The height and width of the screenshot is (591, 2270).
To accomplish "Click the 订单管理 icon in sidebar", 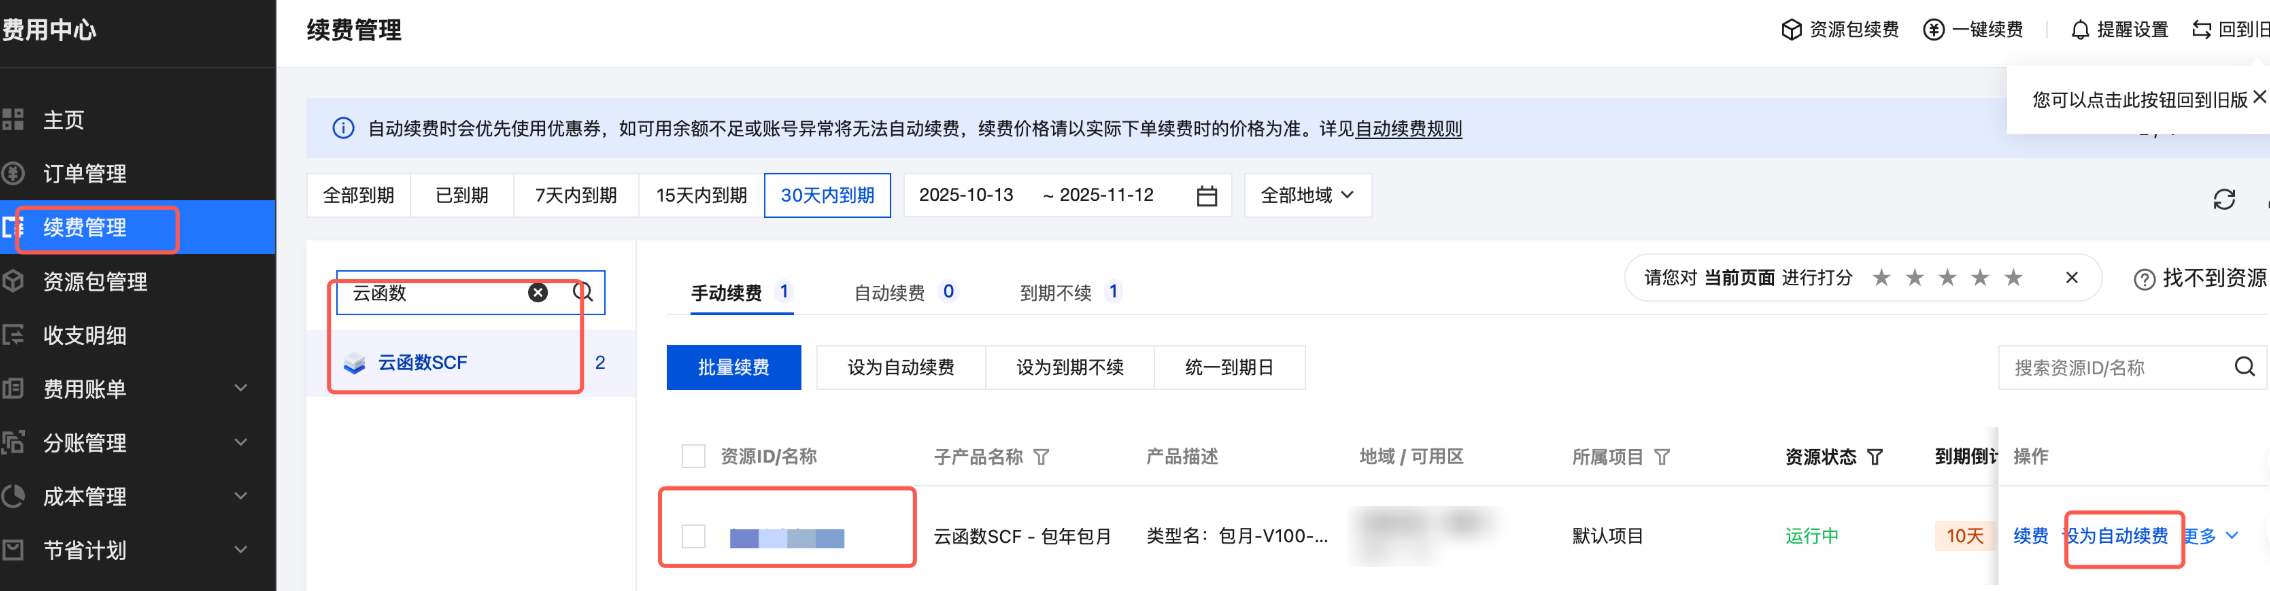I will 13,173.
